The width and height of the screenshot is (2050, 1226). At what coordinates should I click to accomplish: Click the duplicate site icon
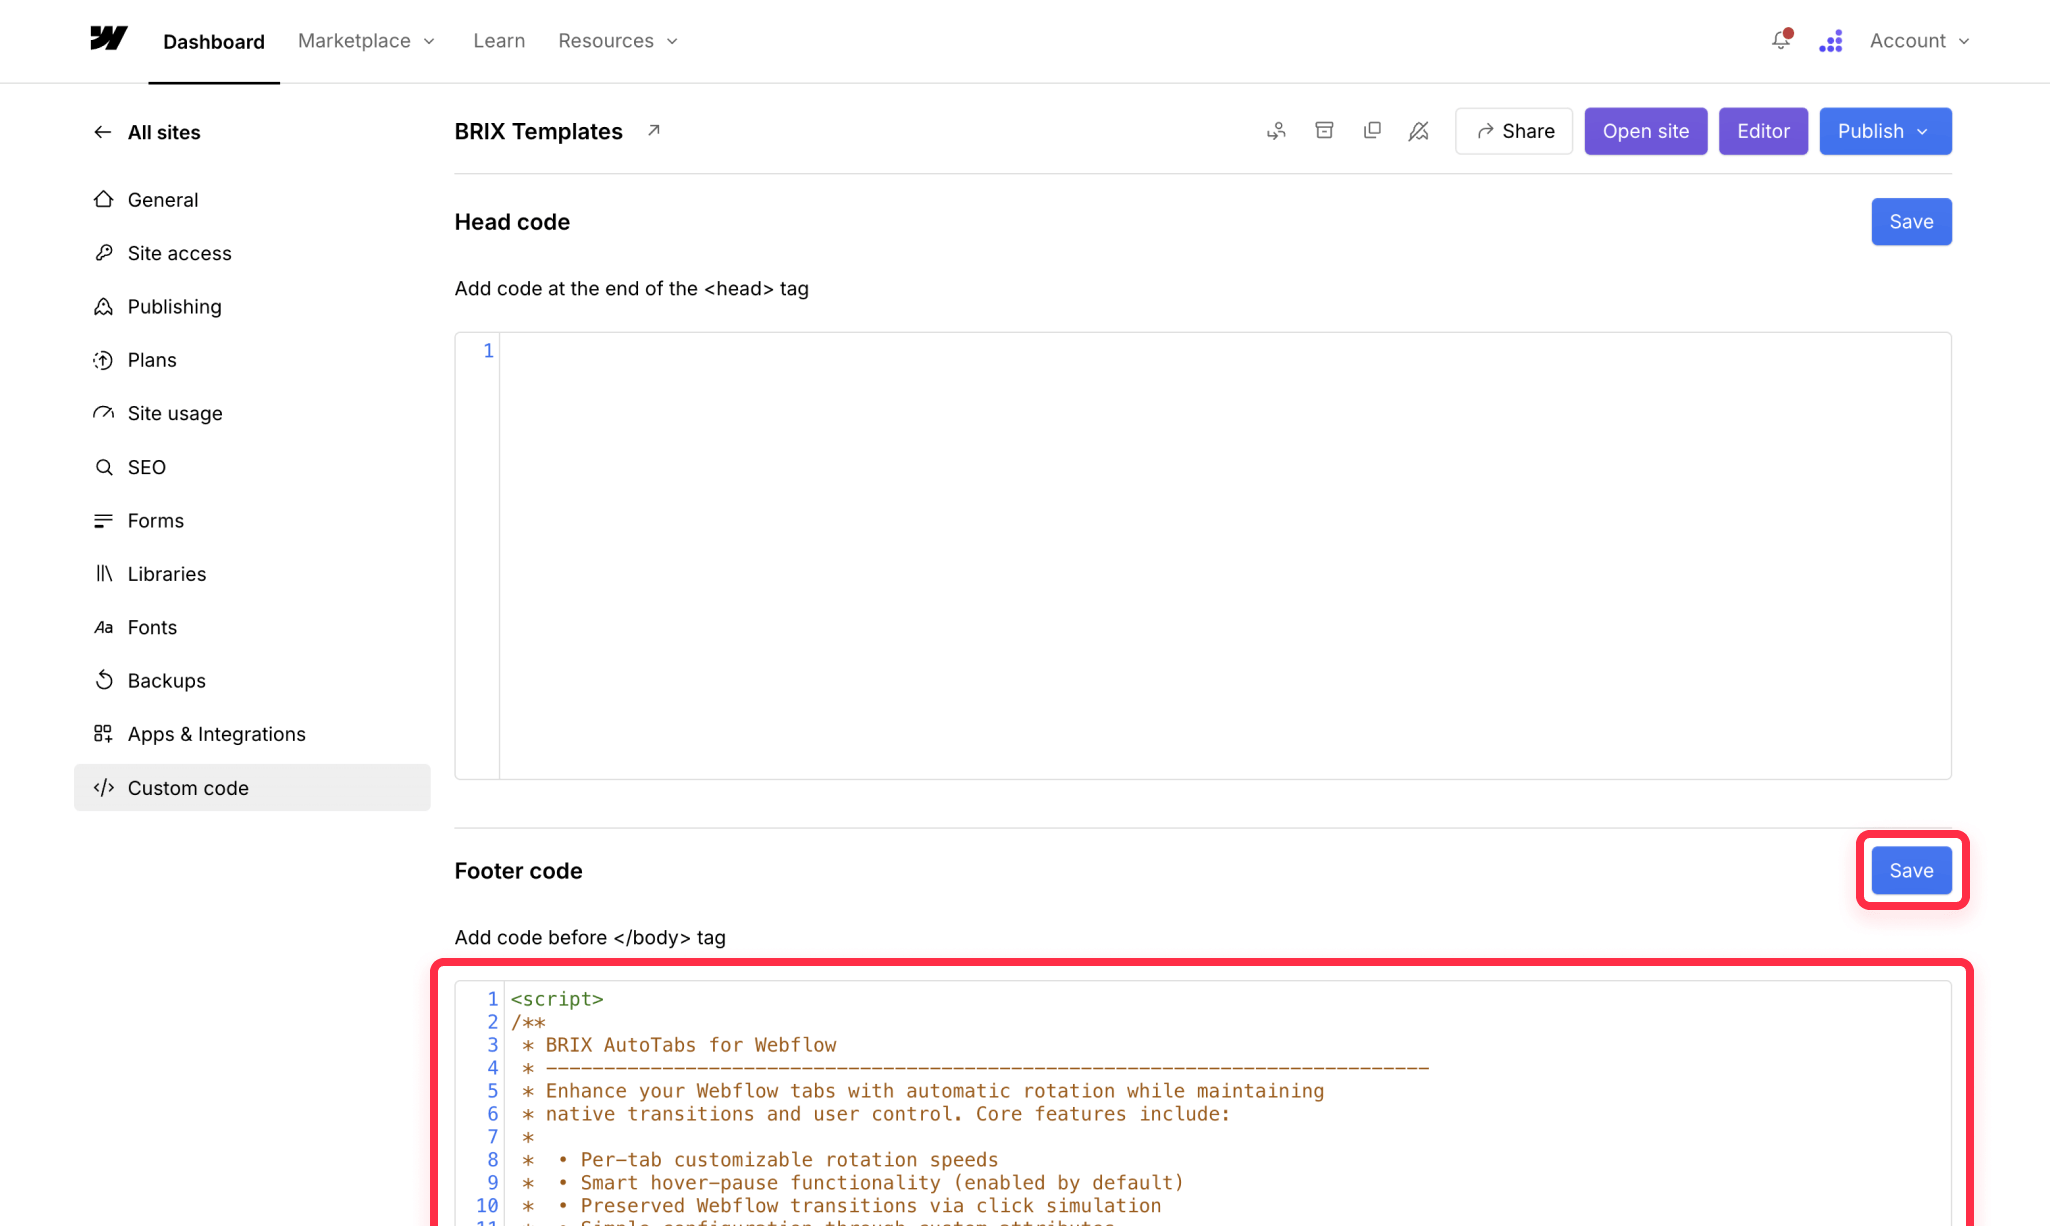[1372, 131]
